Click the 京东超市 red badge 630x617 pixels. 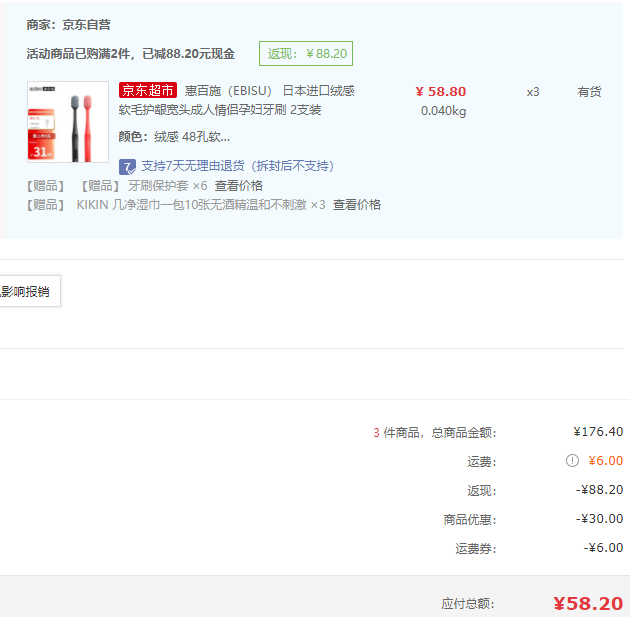148,90
